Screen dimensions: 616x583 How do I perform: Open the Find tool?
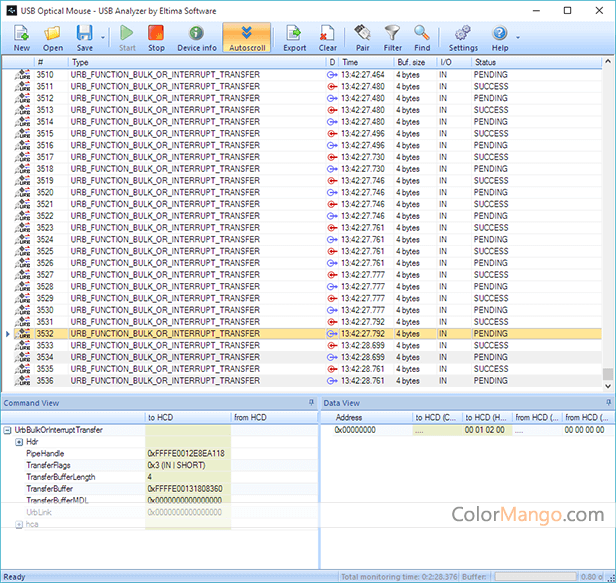(x=422, y=38)
